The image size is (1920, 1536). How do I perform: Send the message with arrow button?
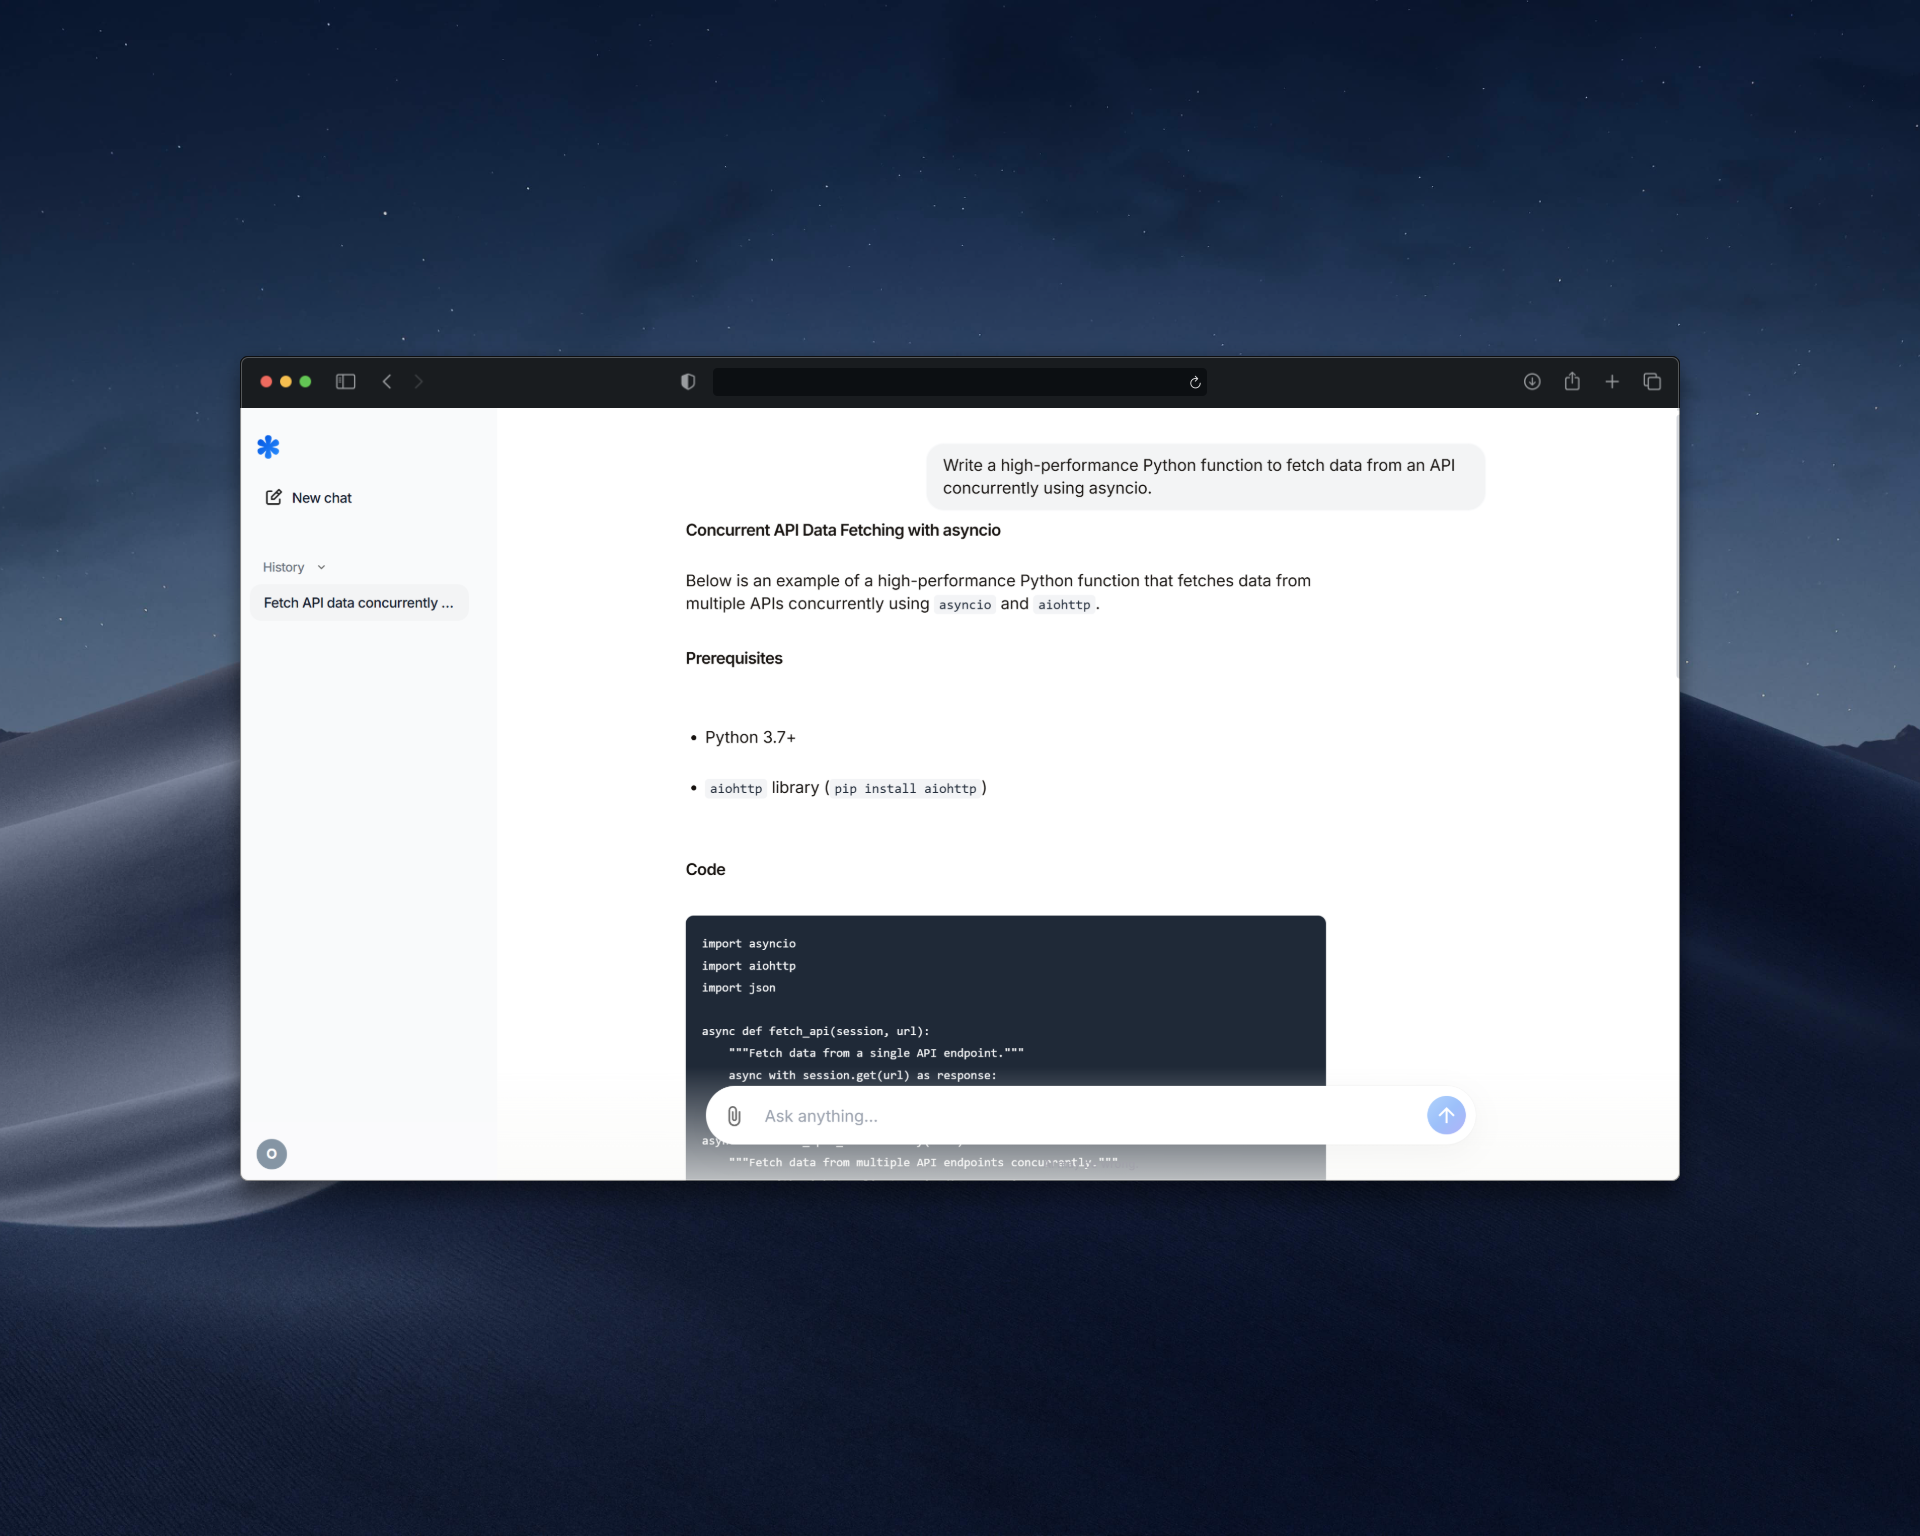1446,1115
